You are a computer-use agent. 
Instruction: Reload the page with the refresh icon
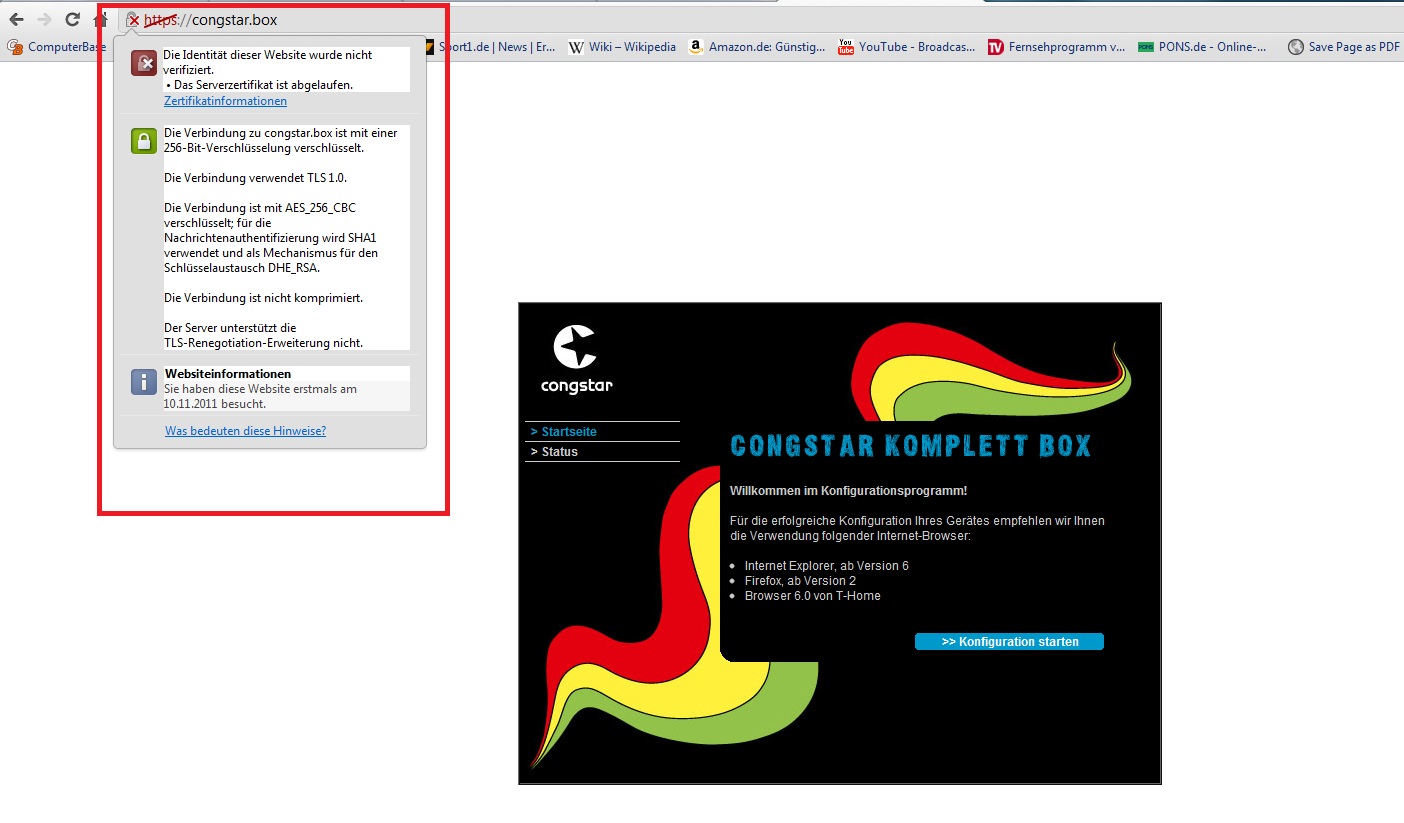tap(72, 19)
